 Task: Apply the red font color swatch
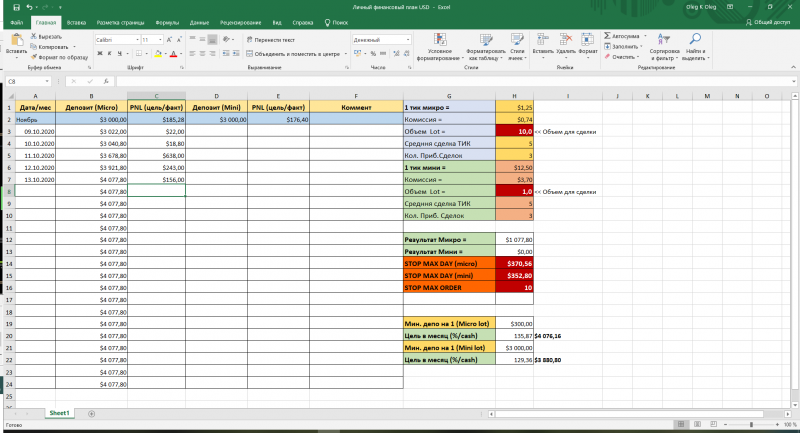tap(173, 54)
